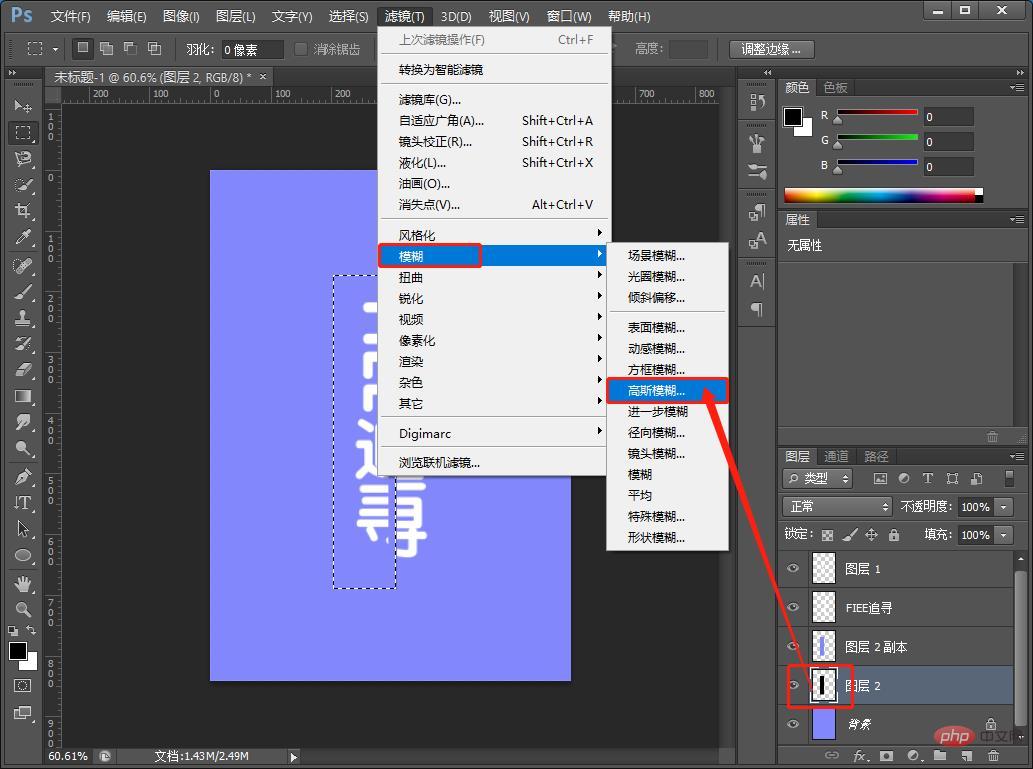This screenshot has height=769, width=1033.
Task: Select the Crop tool
Action: point(23,211)
